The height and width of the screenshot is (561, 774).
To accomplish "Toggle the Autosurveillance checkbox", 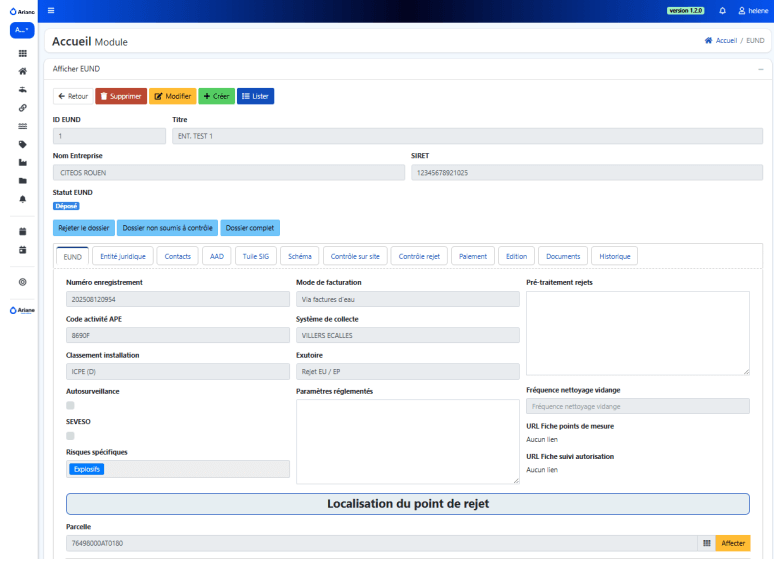I will [x=70, y=406].
